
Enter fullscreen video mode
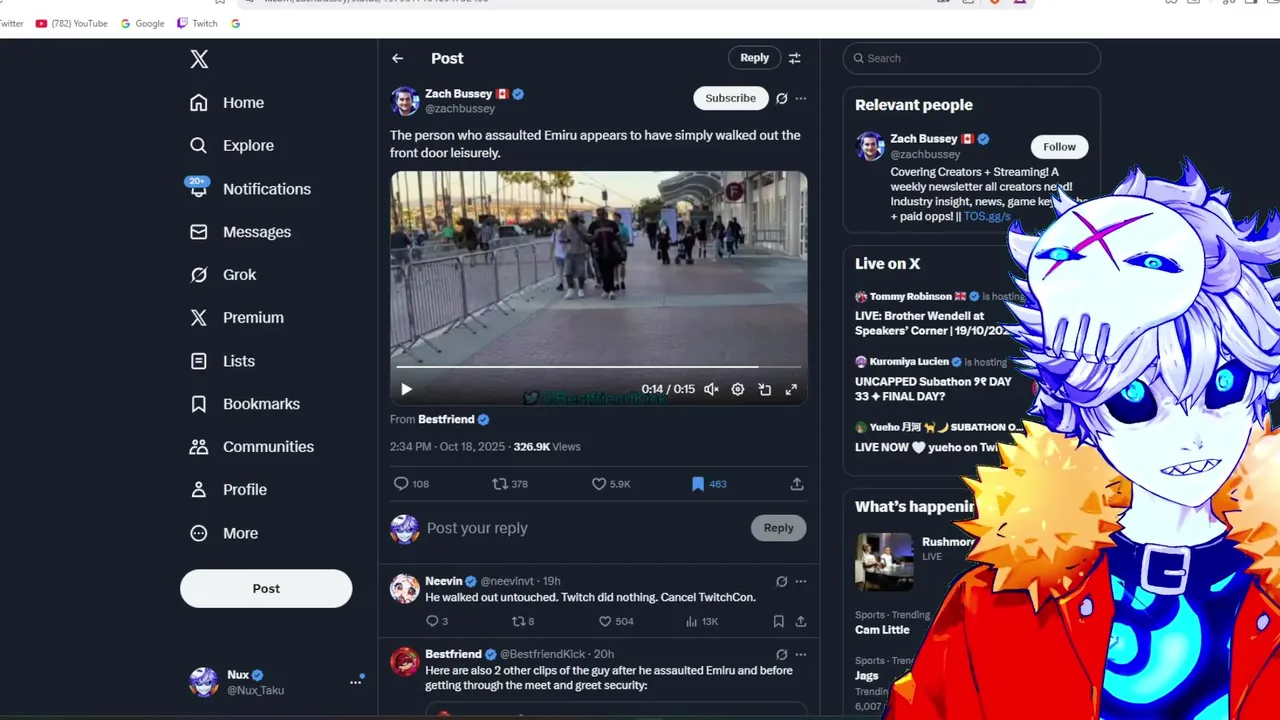coord(791,389)
